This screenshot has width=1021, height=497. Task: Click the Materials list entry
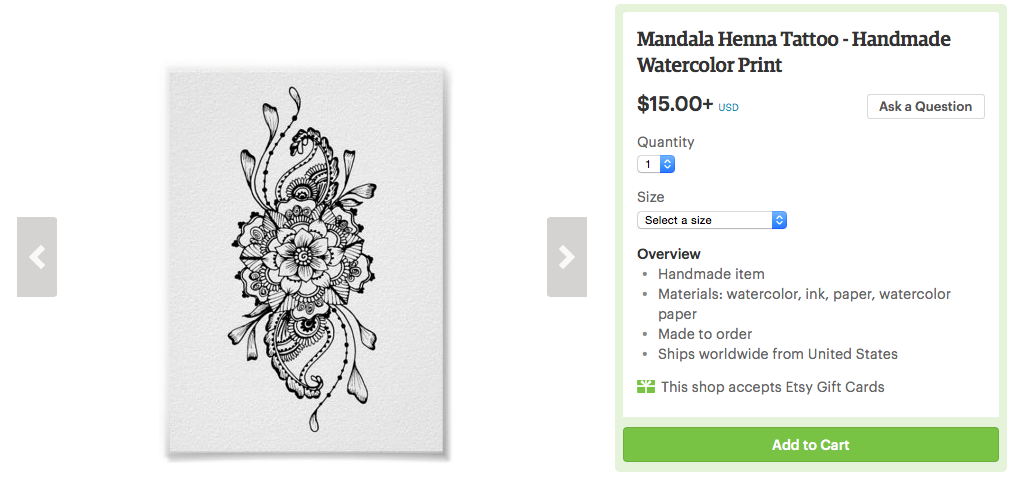pos(803,294)
